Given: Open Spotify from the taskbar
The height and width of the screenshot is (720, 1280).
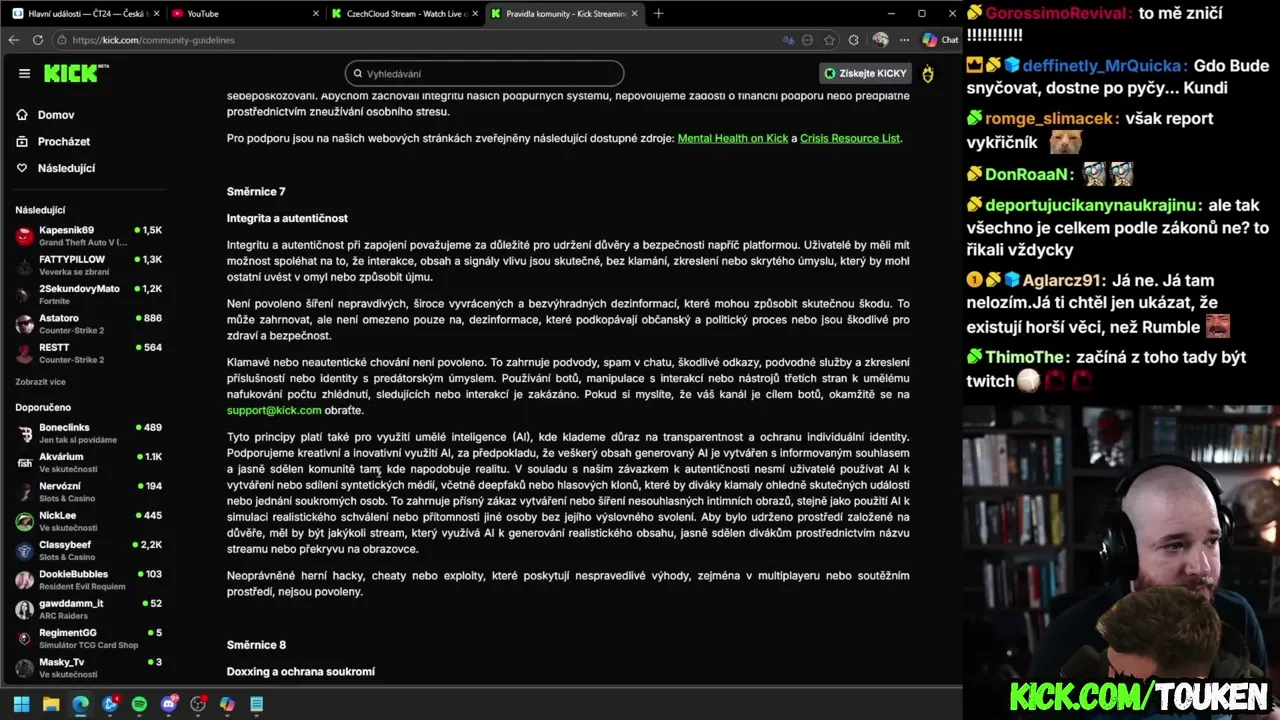Looking at the screenshot, I should pyautogui.click(x=139, y=704).
